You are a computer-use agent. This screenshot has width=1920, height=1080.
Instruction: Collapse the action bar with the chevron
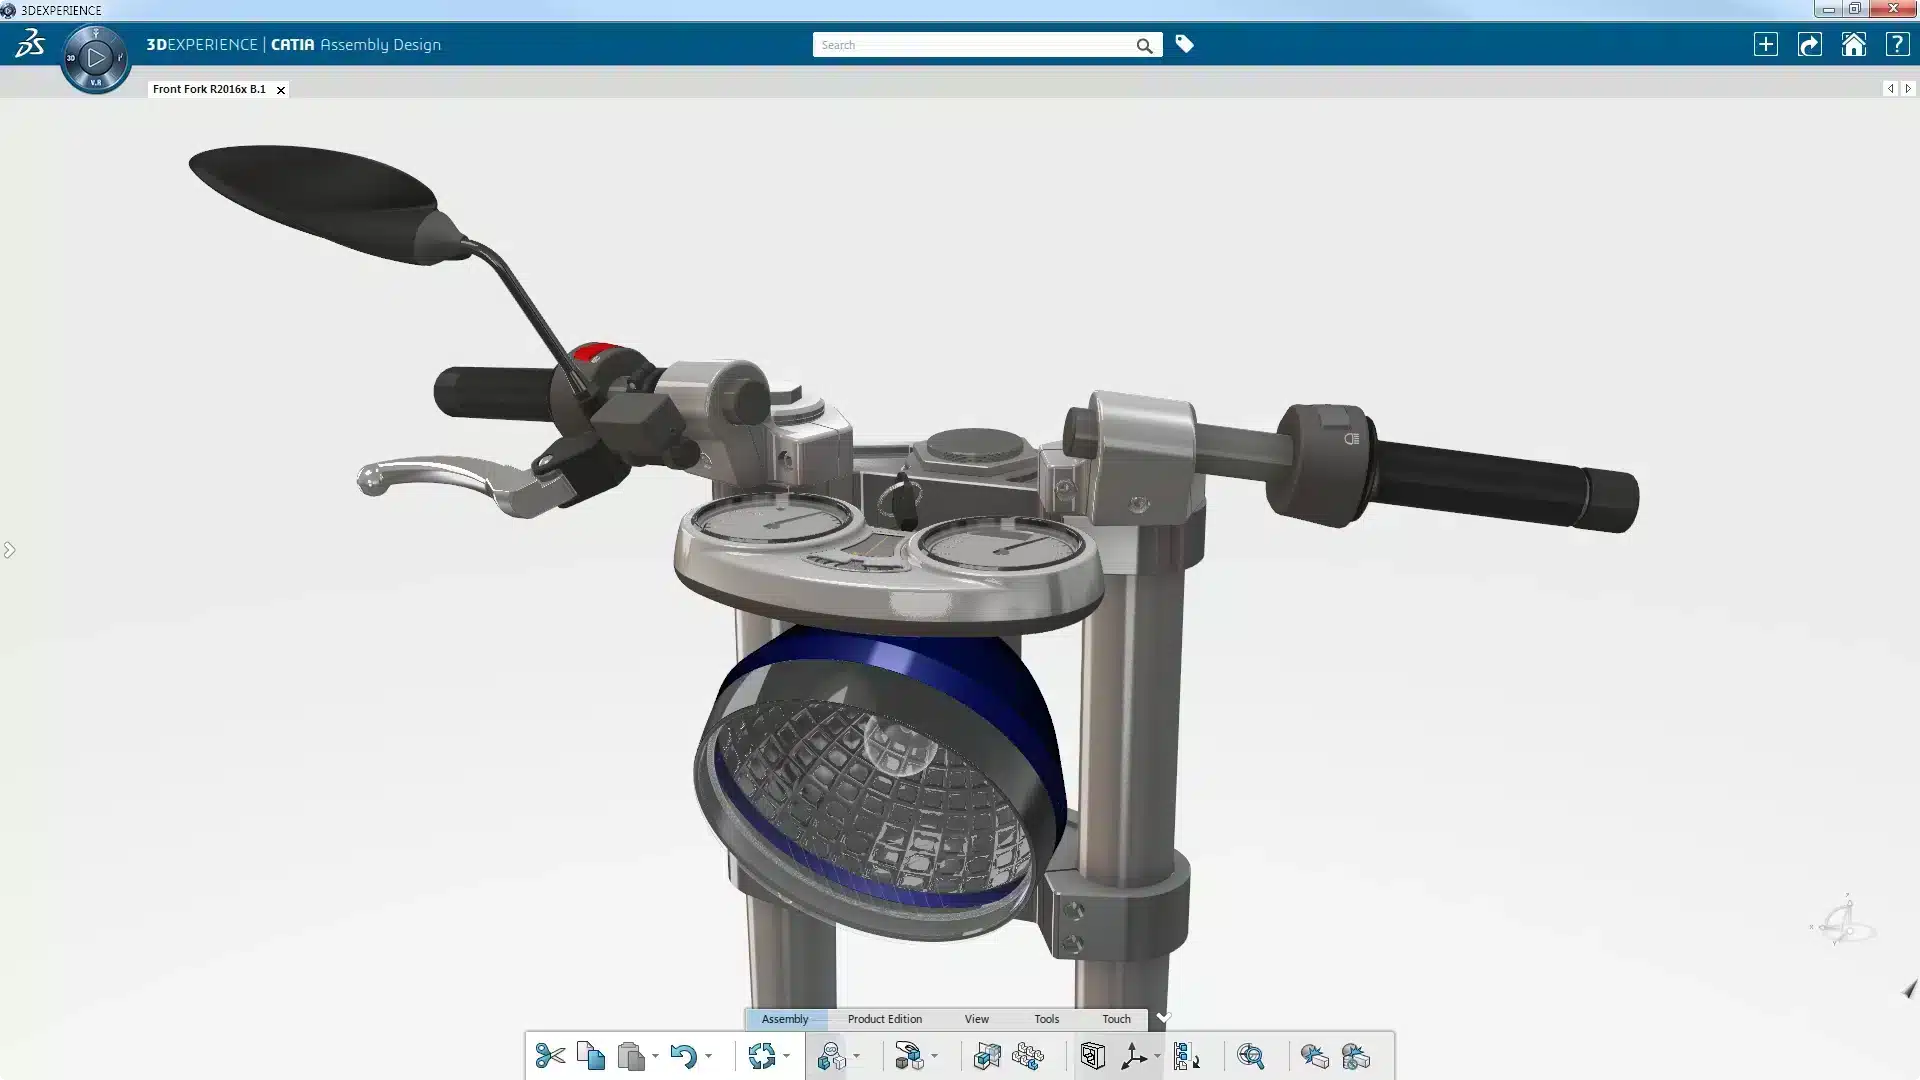coord(1163,1016)
